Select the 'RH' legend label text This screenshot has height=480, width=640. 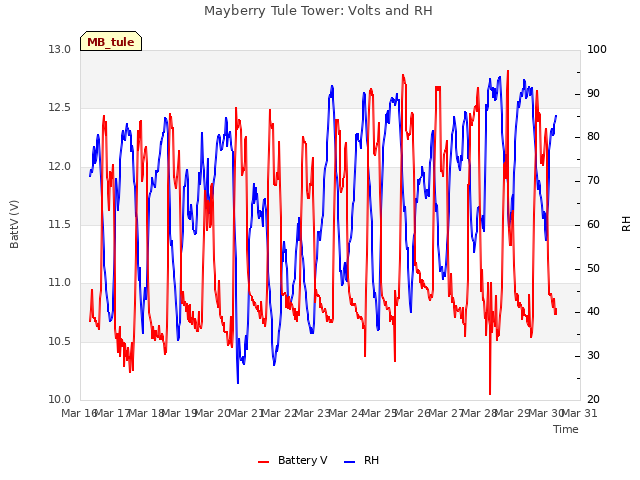[x=371, y=460]
